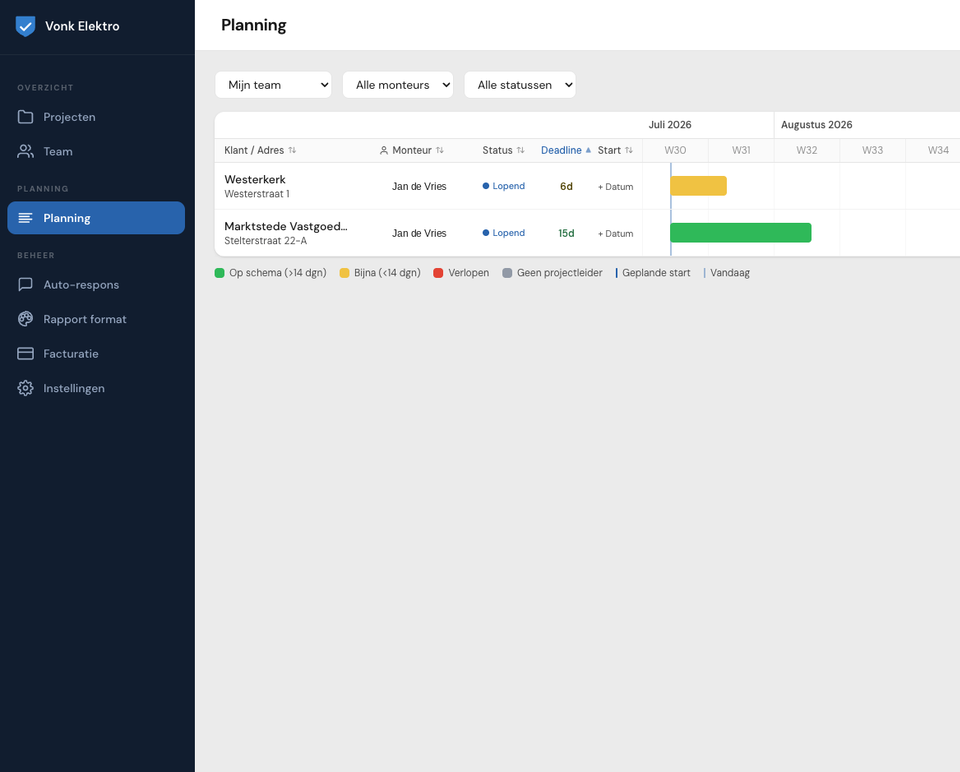
Task: Click the Planning list icon in sidebar
Action: tap(25, 218)
